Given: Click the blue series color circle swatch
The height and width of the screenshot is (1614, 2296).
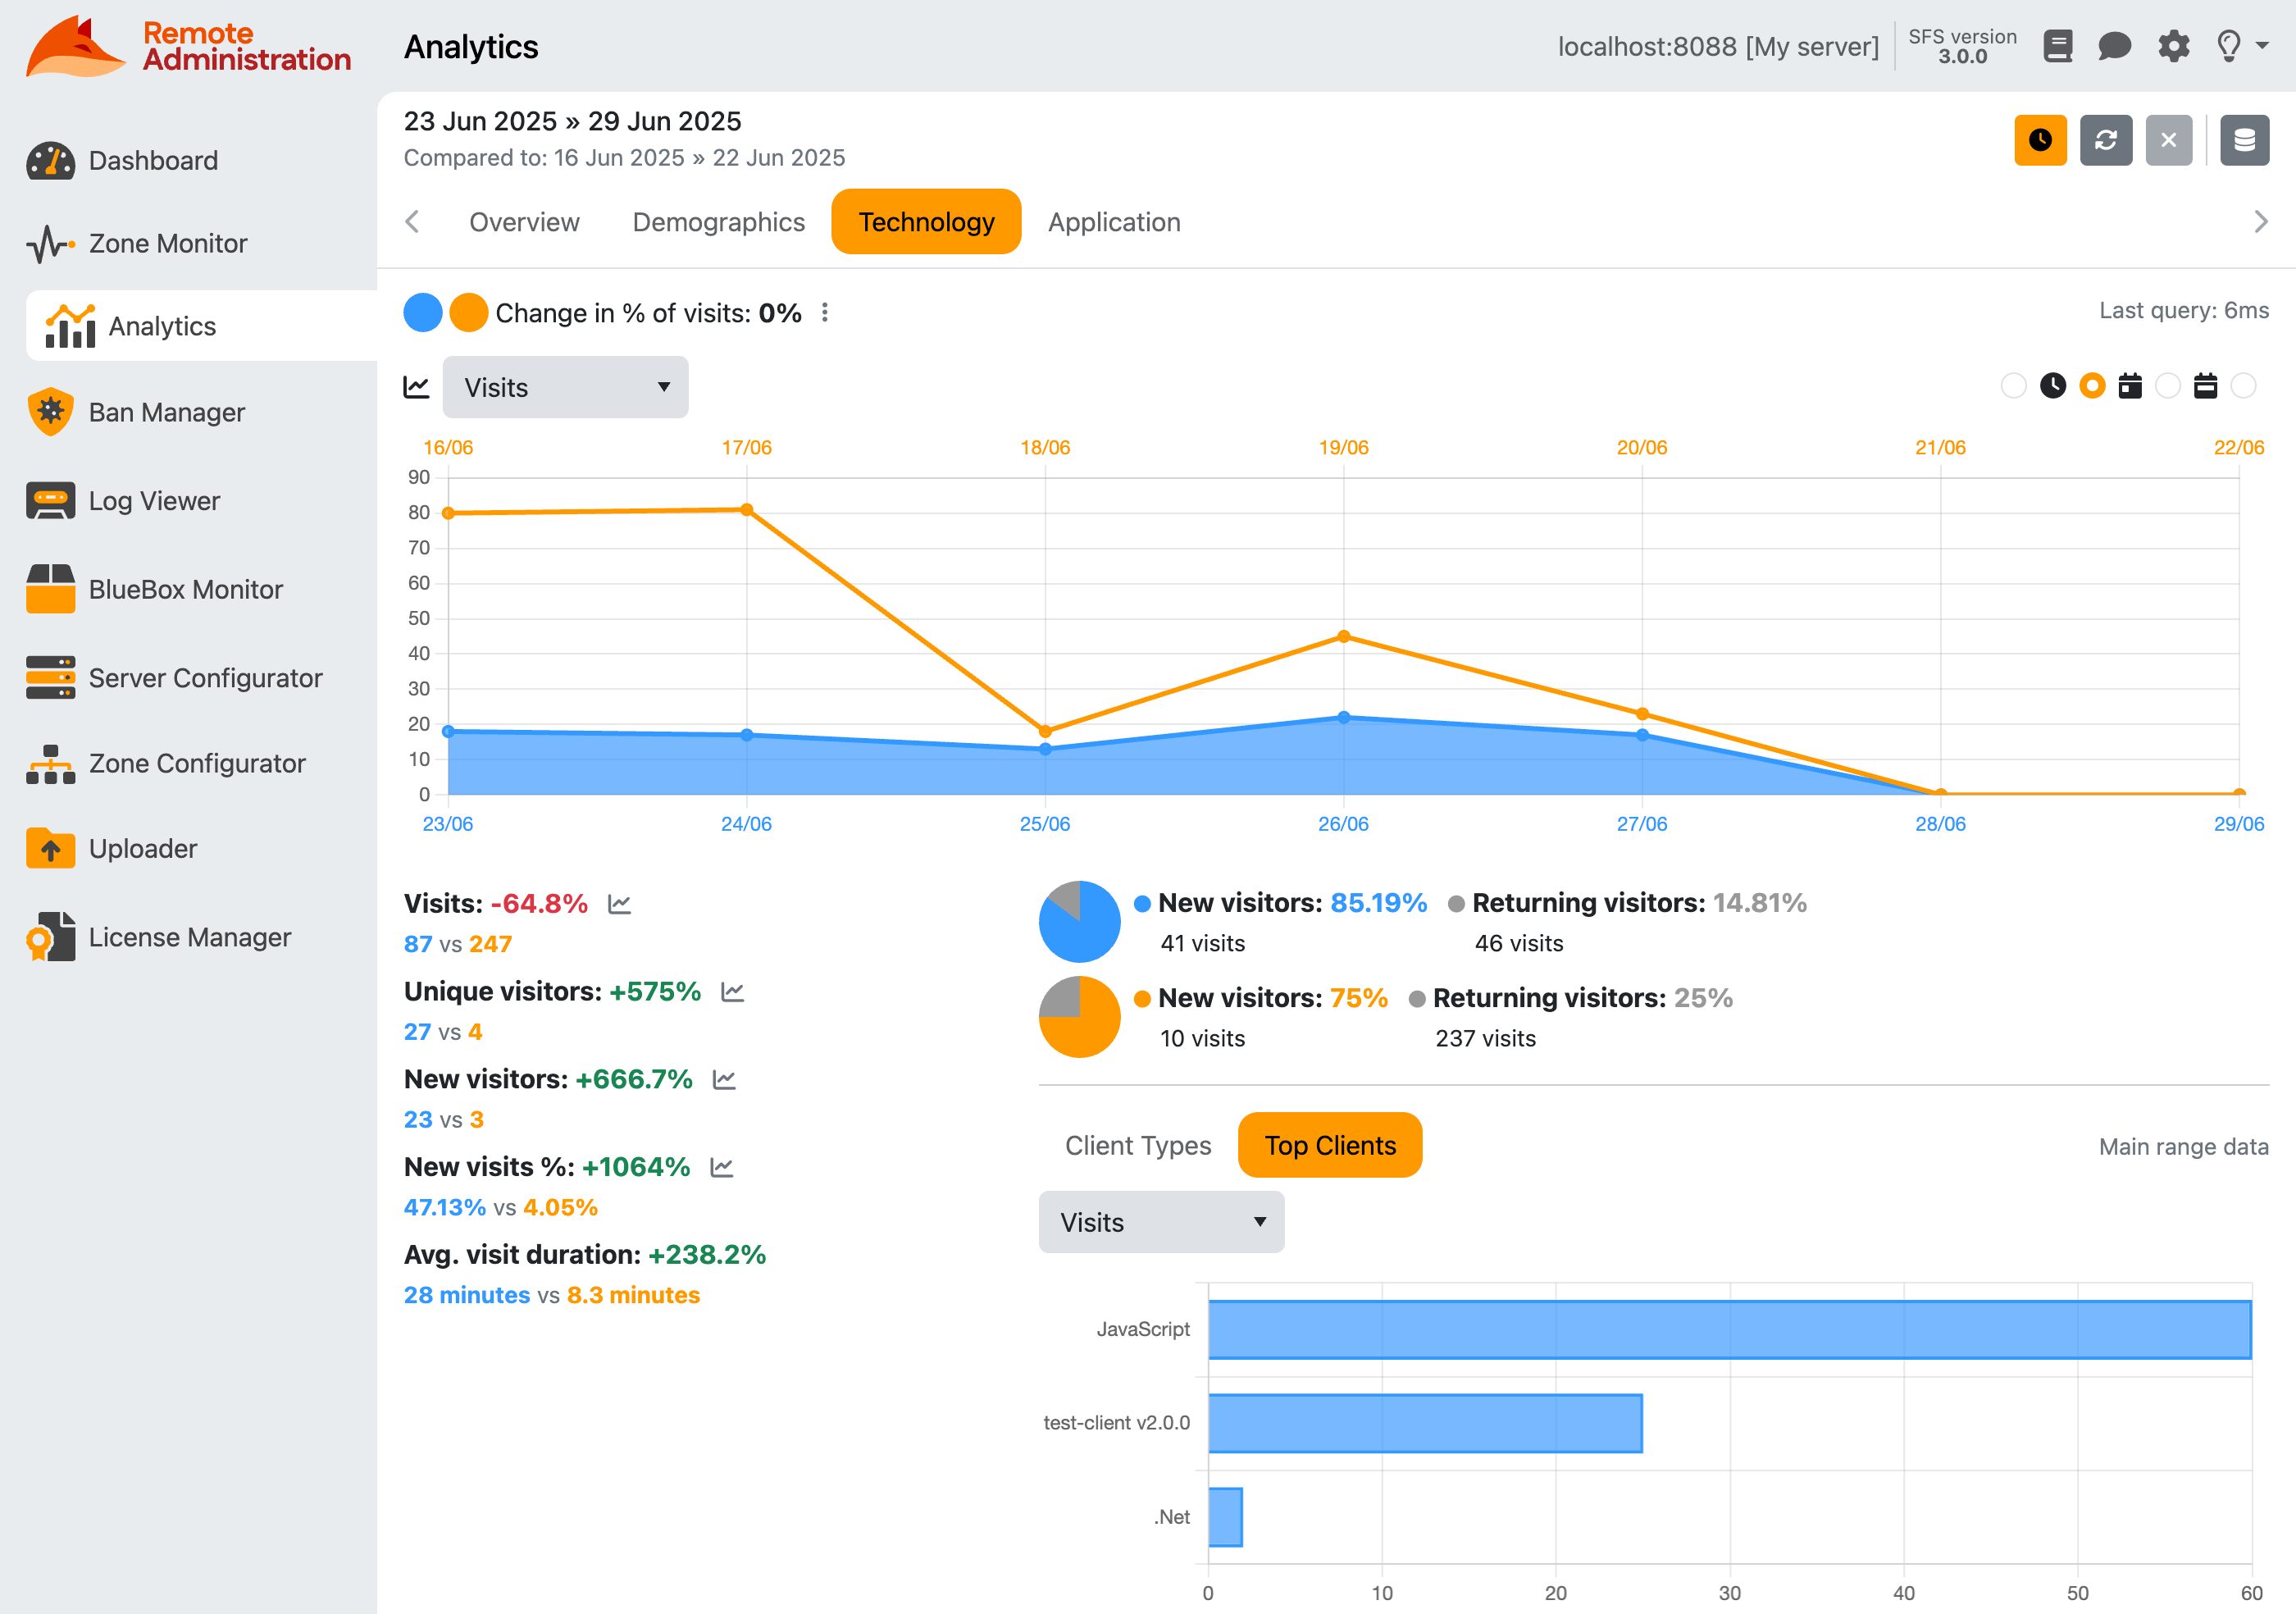Looking at the screenshot, I should 422,312.
